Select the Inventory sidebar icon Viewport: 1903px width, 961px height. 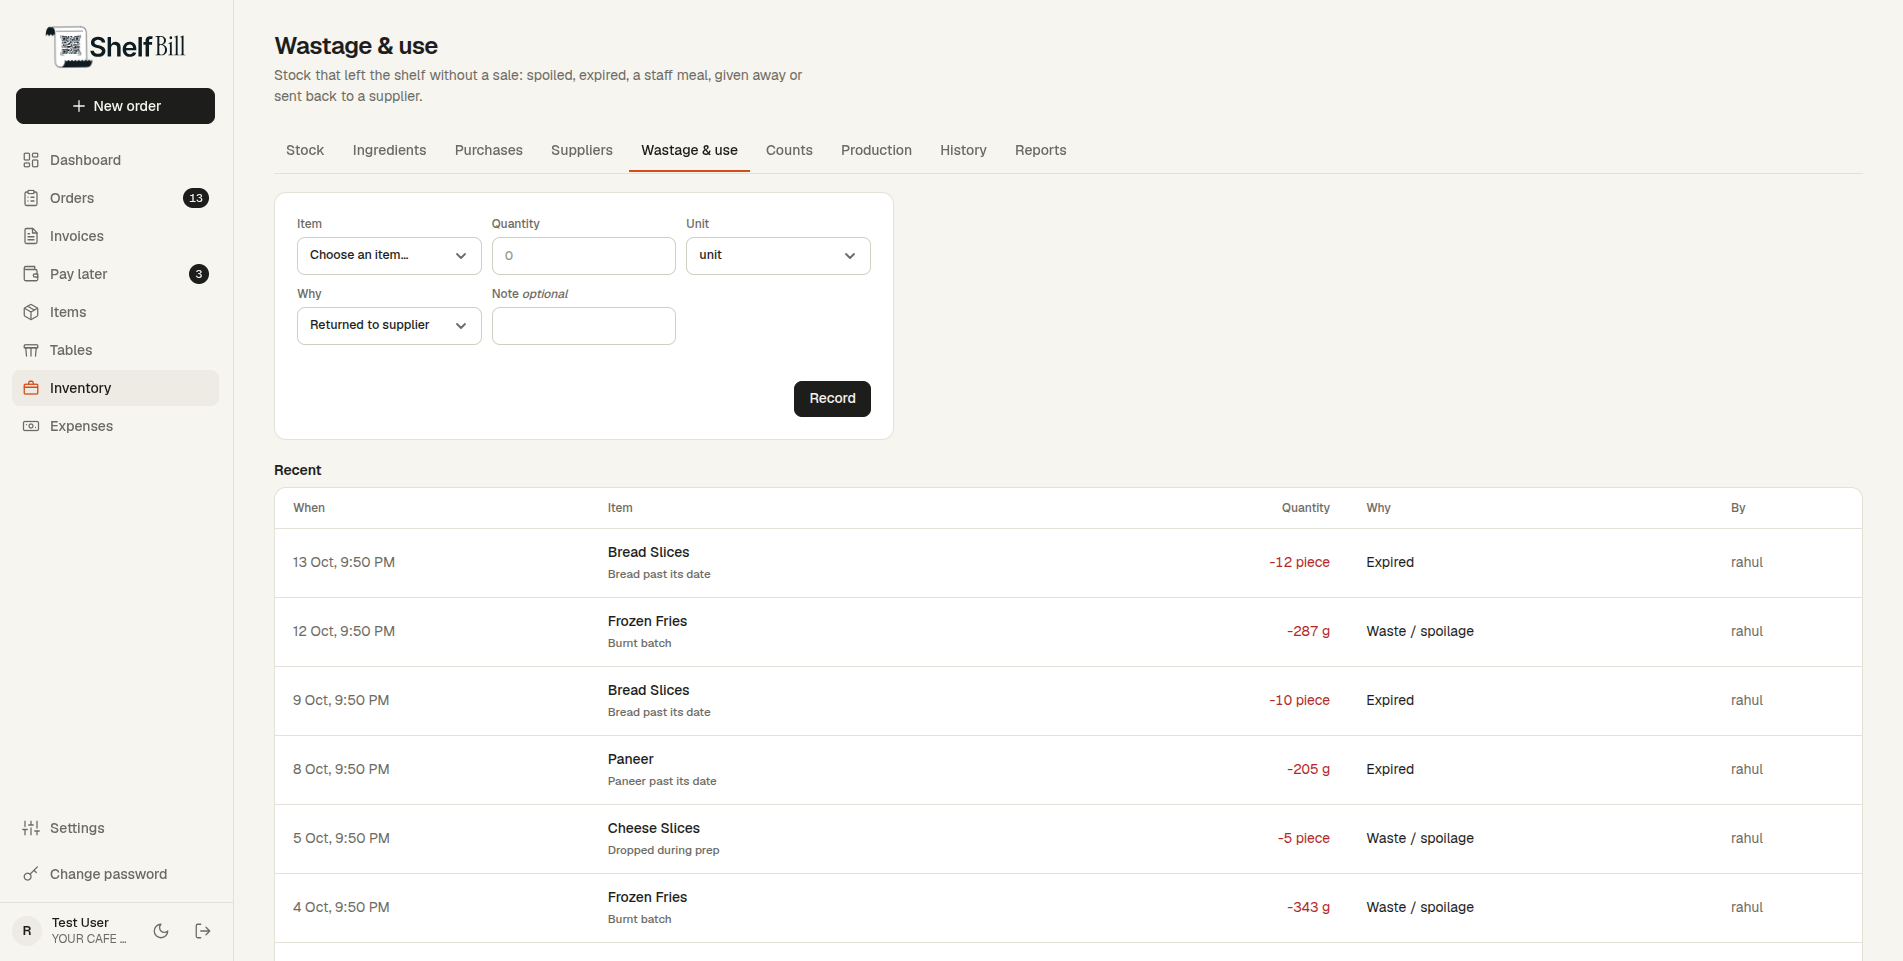31,388
